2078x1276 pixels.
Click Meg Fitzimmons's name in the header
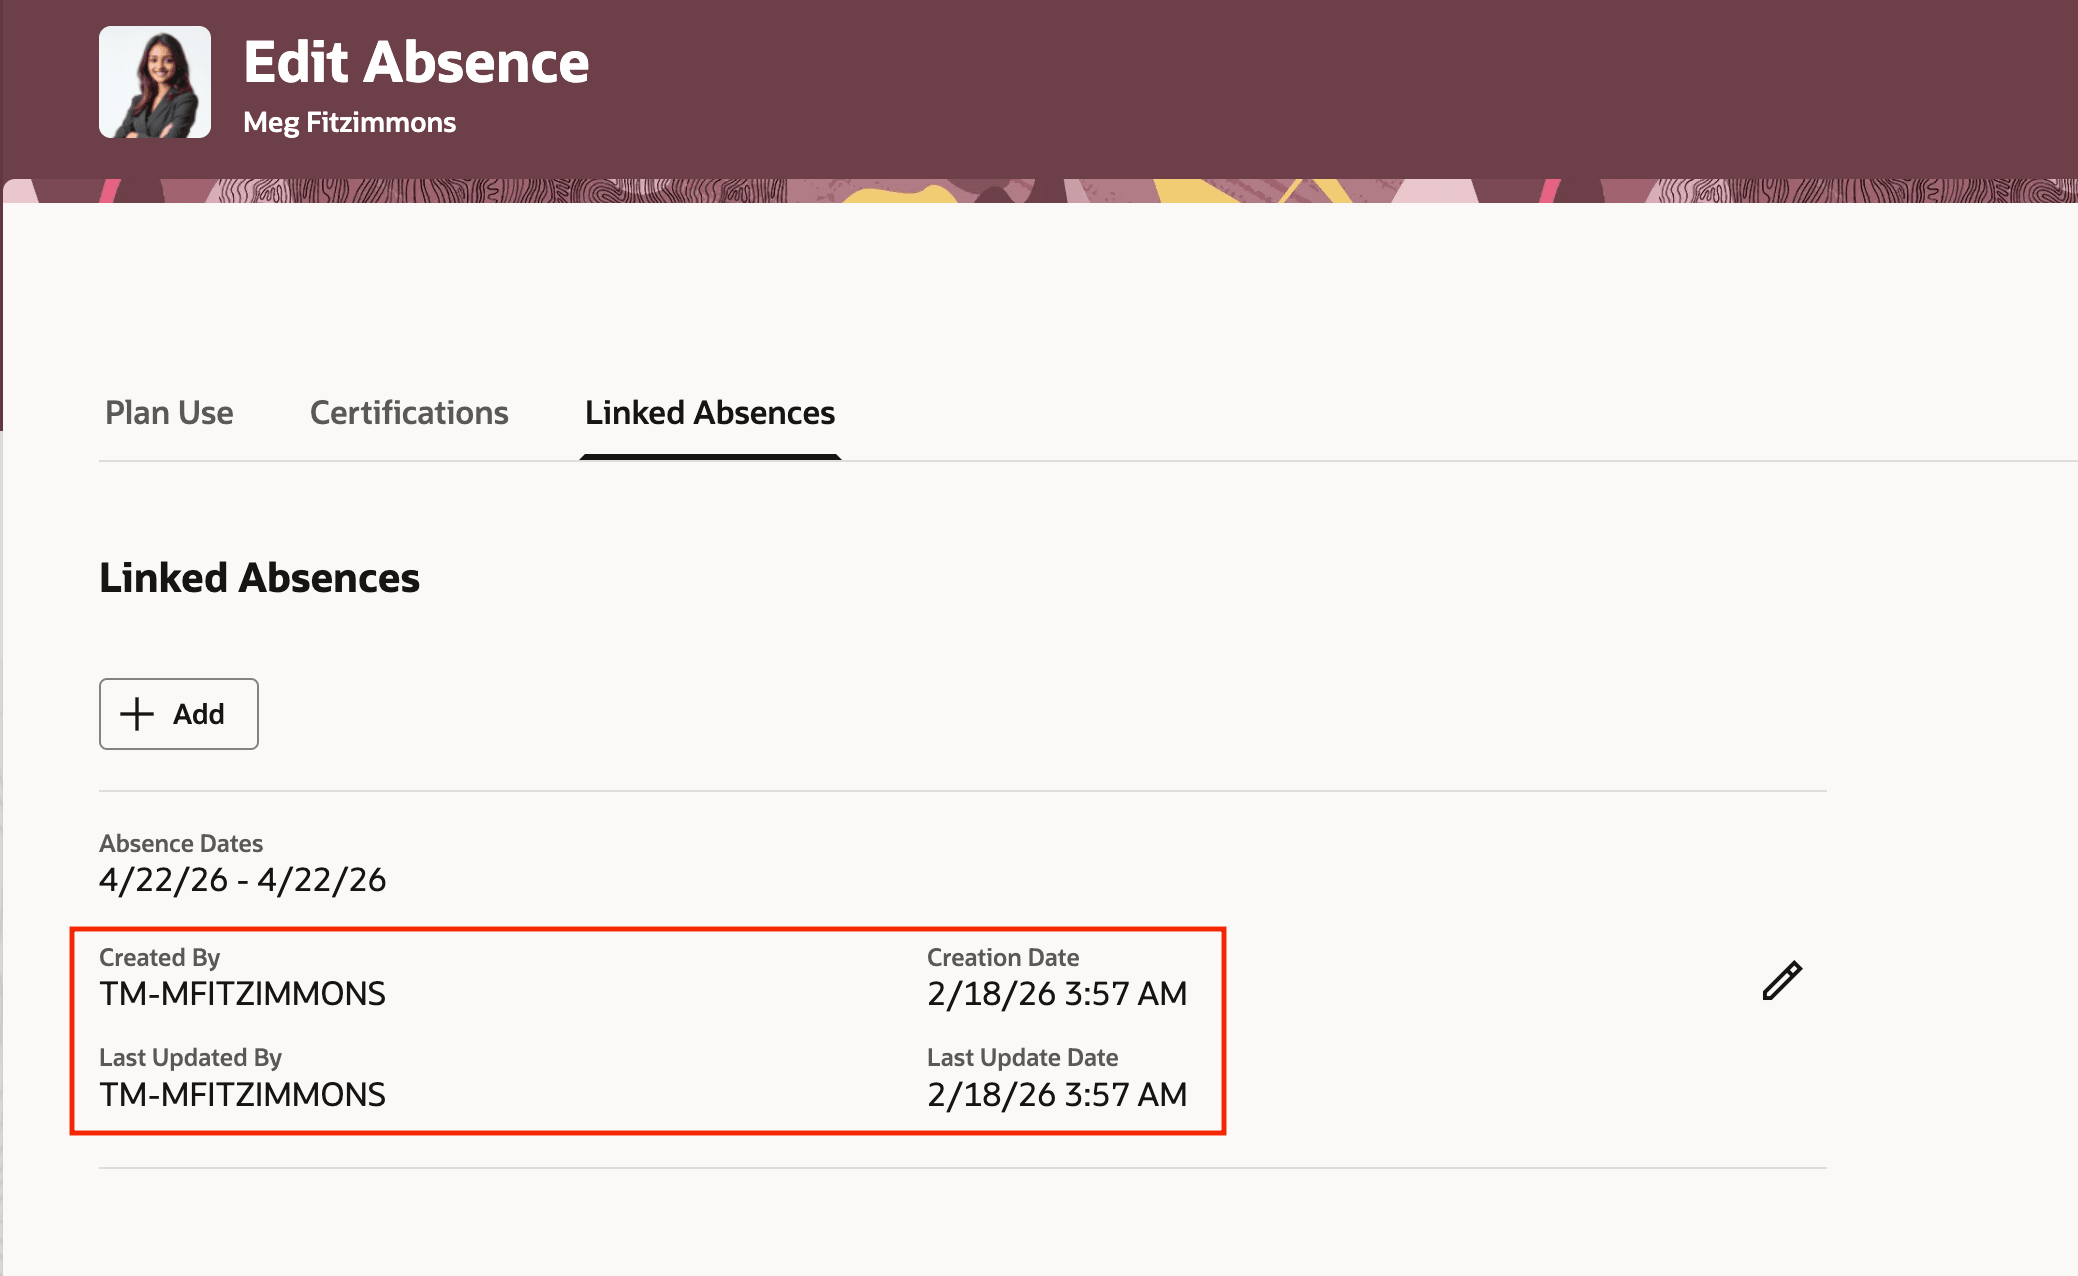point(350,122)
